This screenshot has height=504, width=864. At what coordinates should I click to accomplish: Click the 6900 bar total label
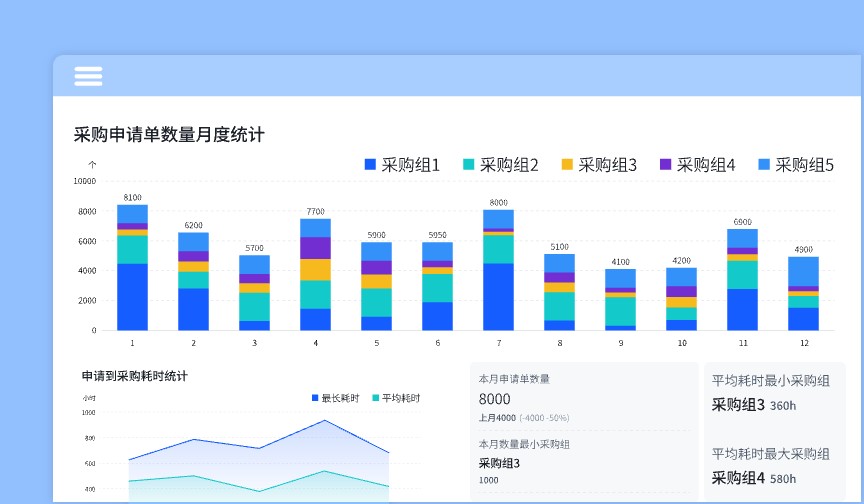[742, 222]
